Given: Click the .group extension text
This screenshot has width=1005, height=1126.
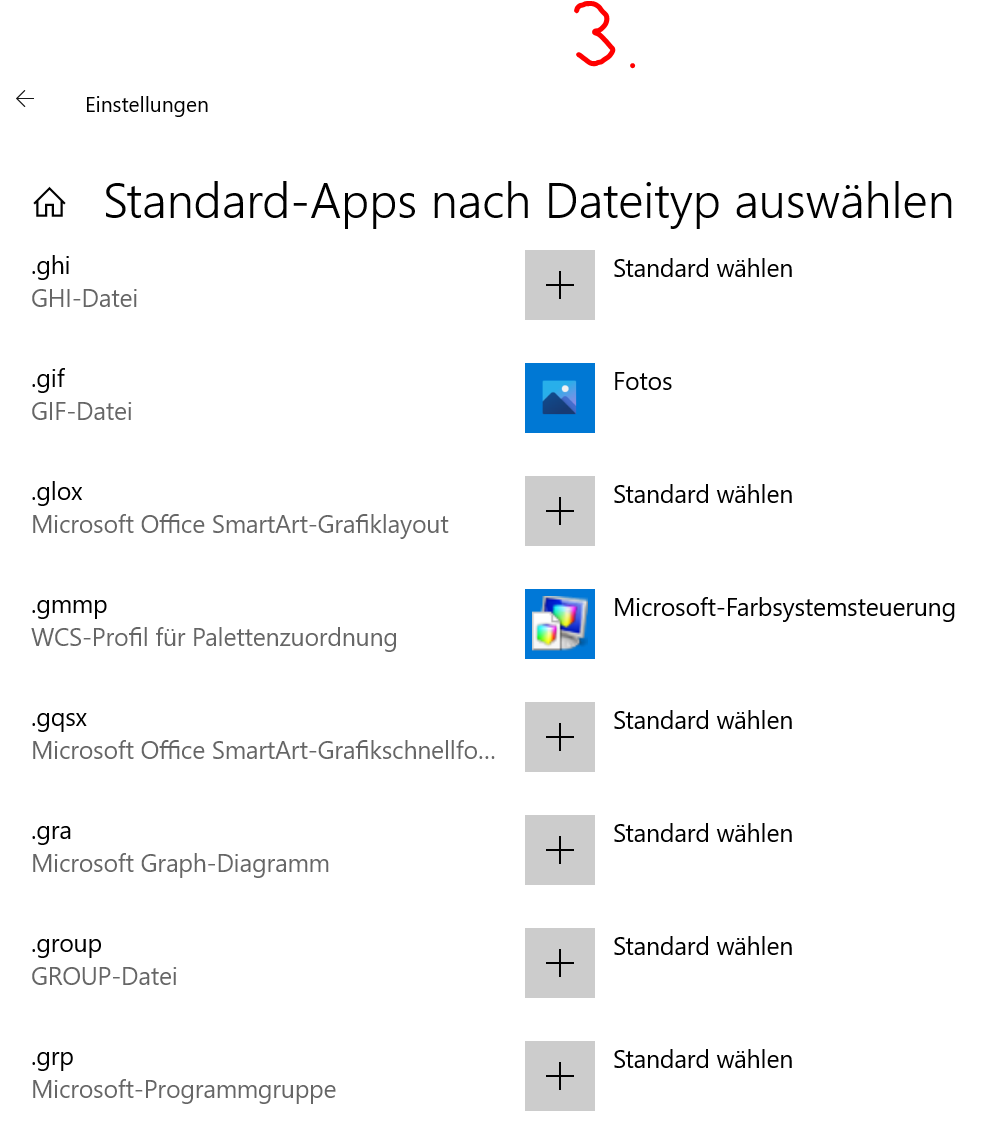Looking at the screenshot, I should [66, 945].
